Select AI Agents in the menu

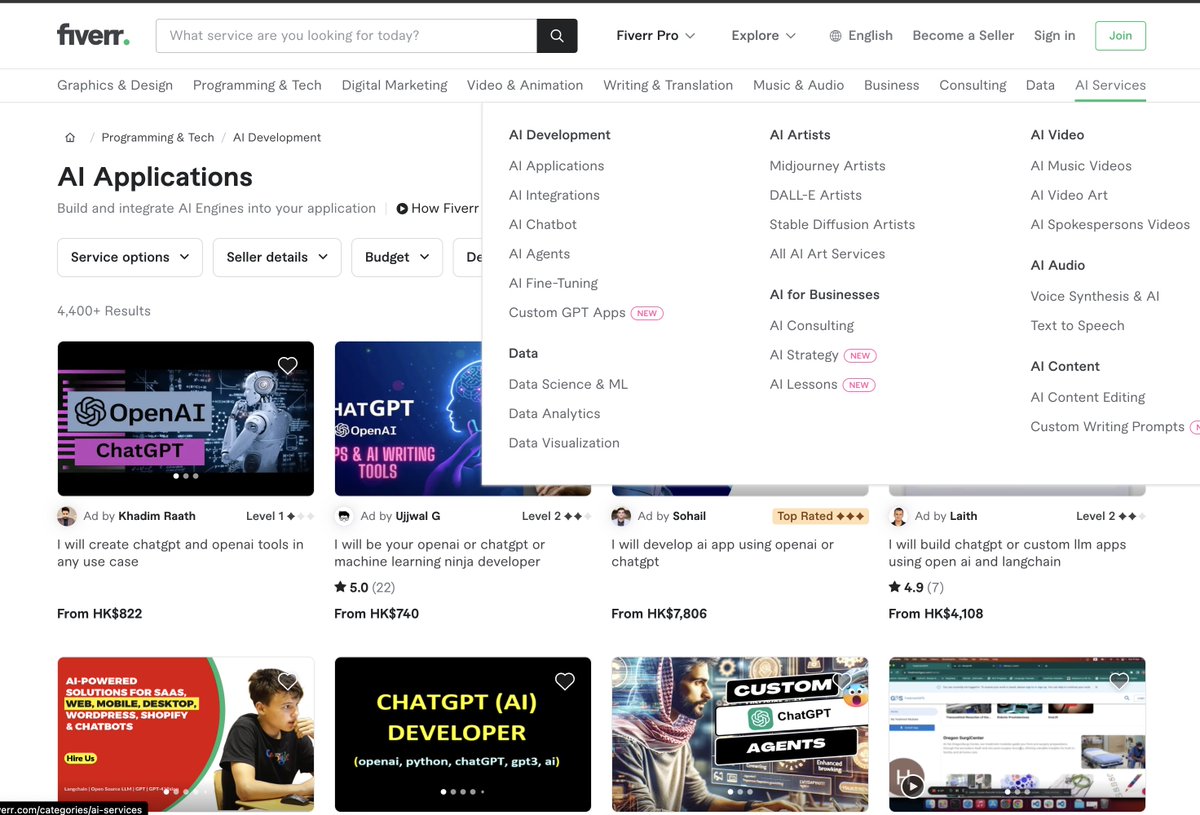(539, 254)
